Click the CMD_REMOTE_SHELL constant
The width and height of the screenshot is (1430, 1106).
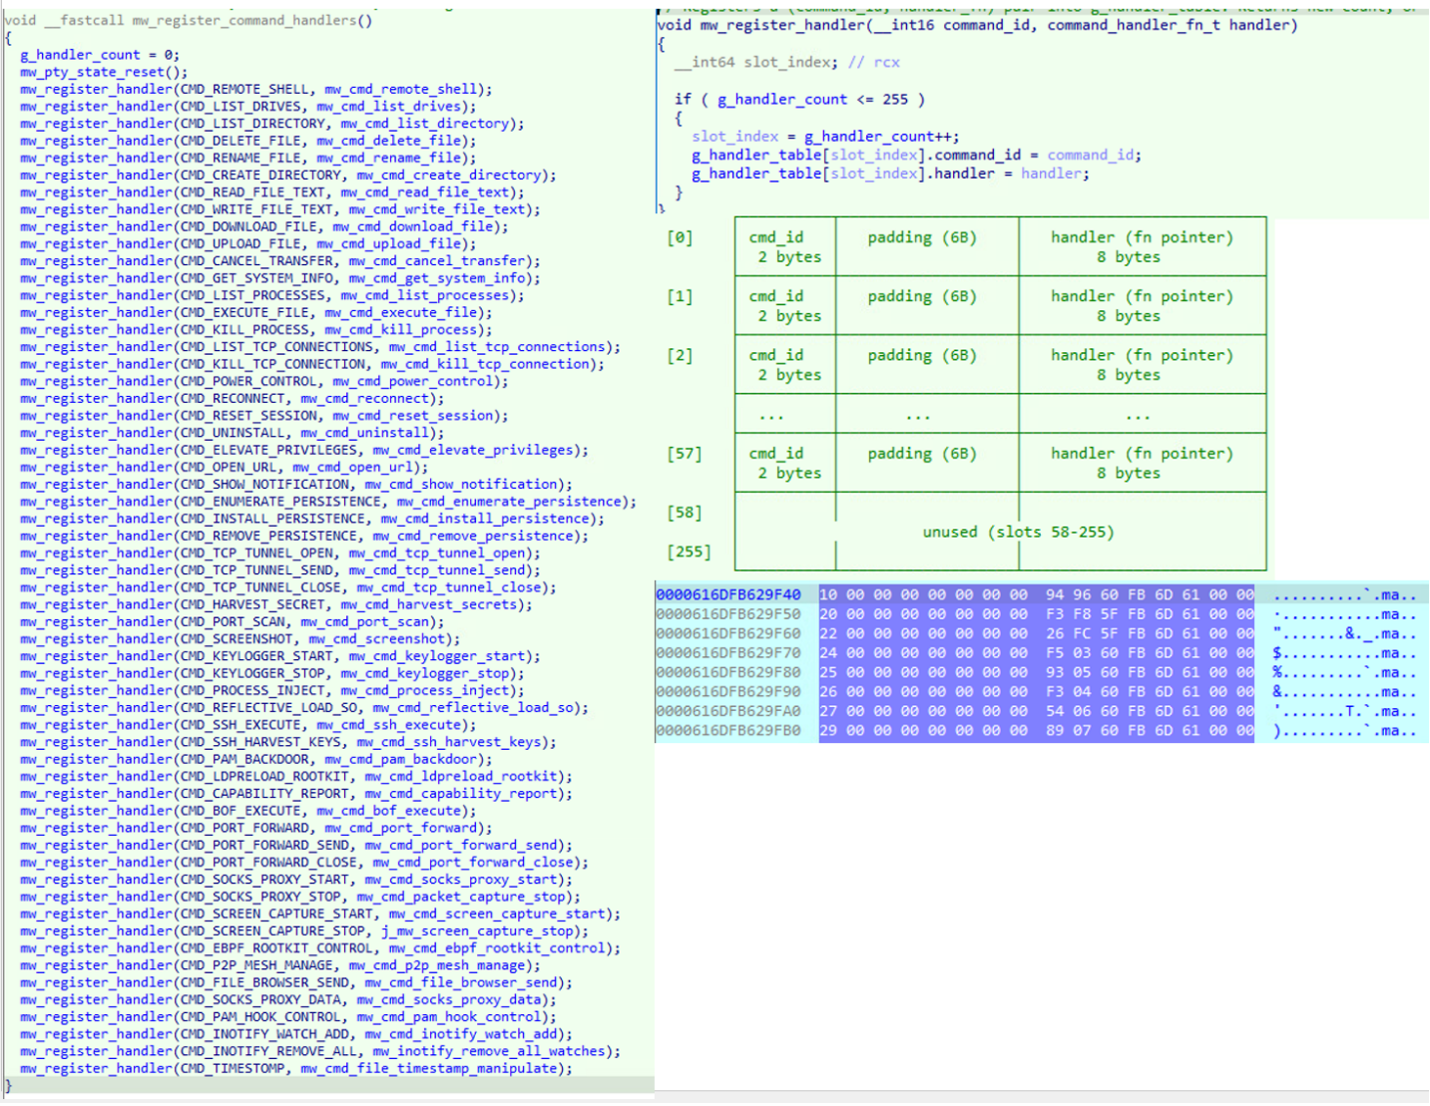point(244,89)
